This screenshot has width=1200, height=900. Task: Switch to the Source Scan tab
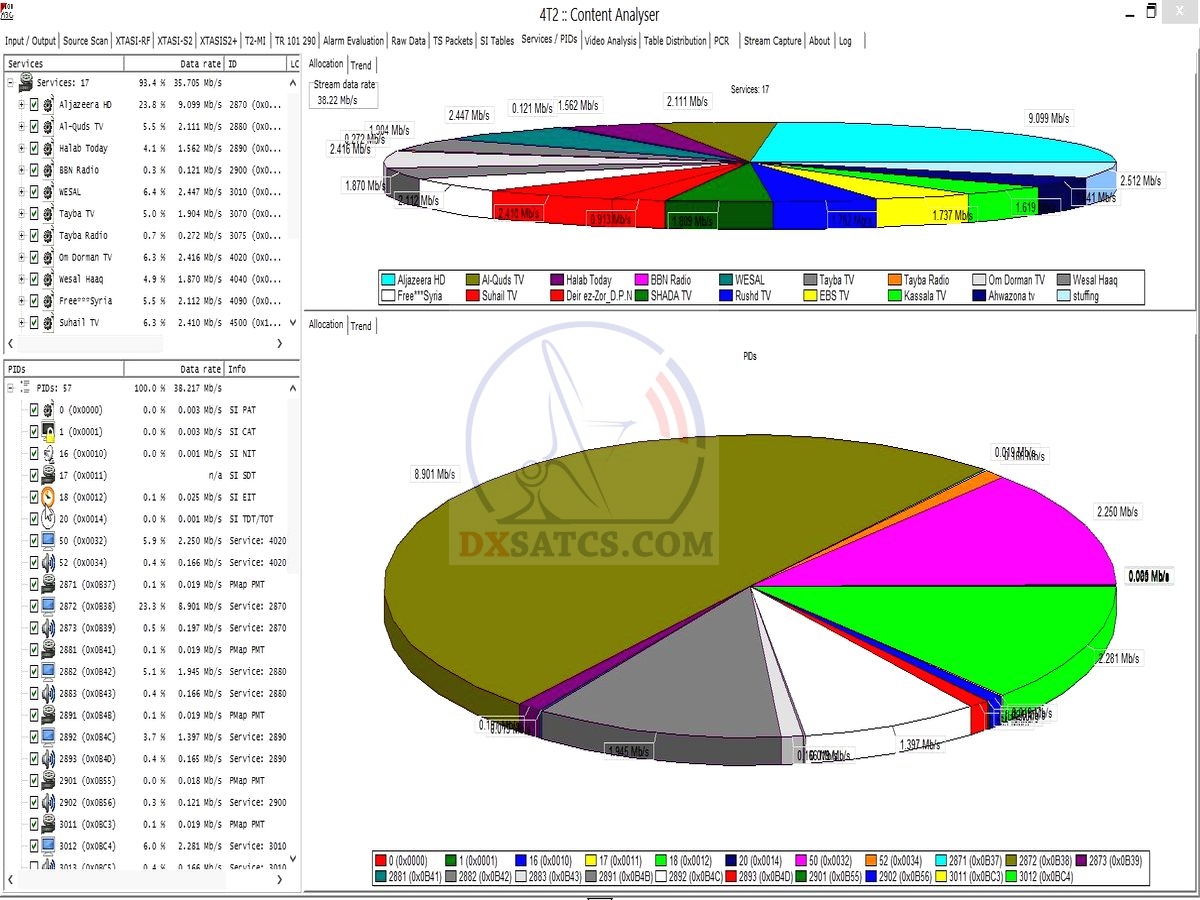point(86,41)
